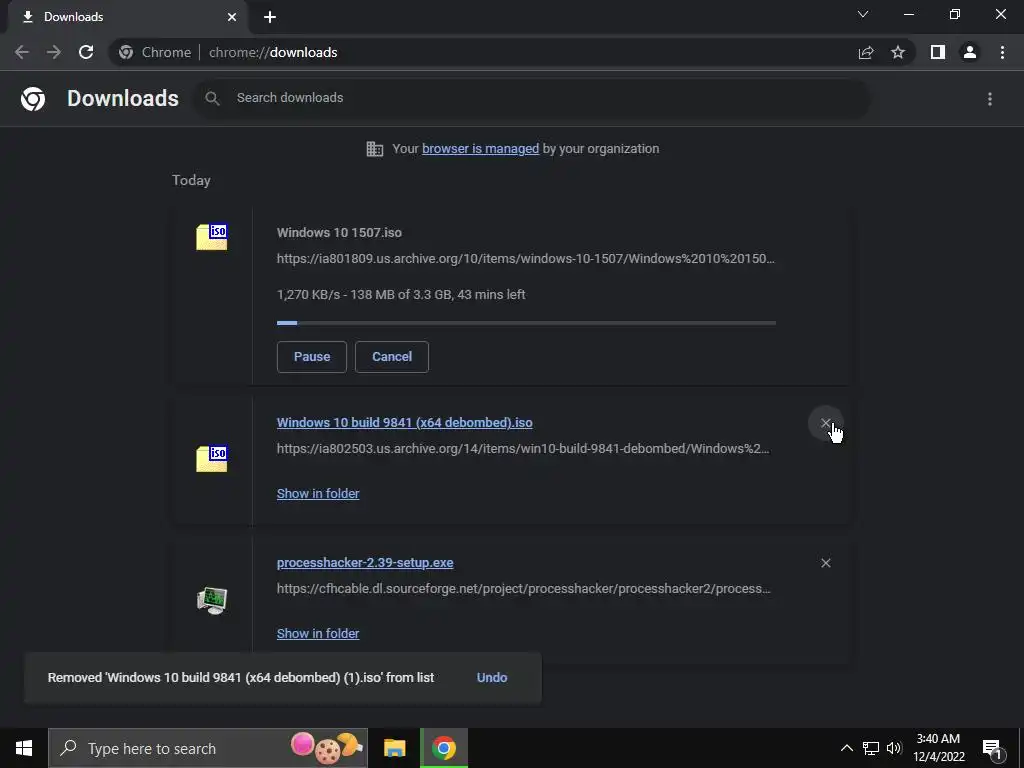Click the processhacker setup file icon
Viewport: 1024px width, 768px height.
[212, 601]
